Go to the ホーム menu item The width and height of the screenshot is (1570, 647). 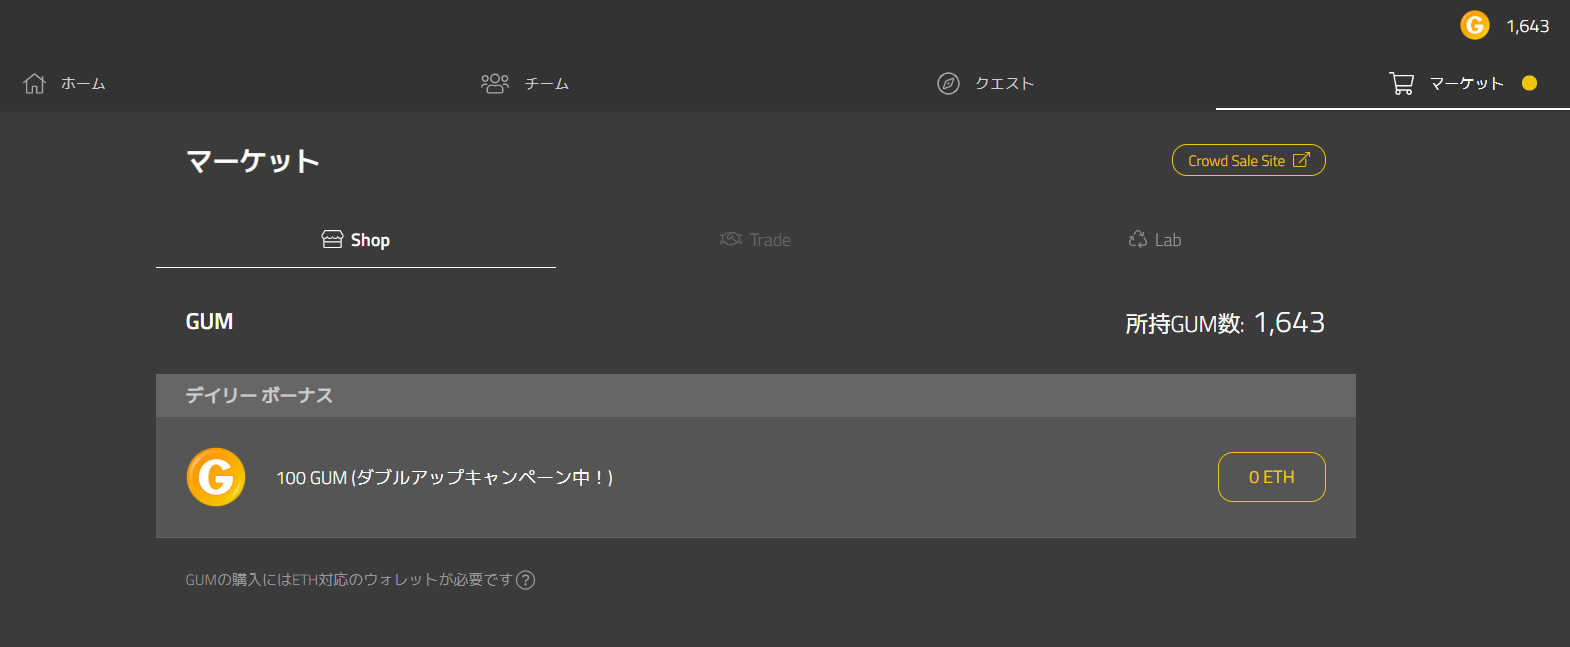click(x=83, y=84)
